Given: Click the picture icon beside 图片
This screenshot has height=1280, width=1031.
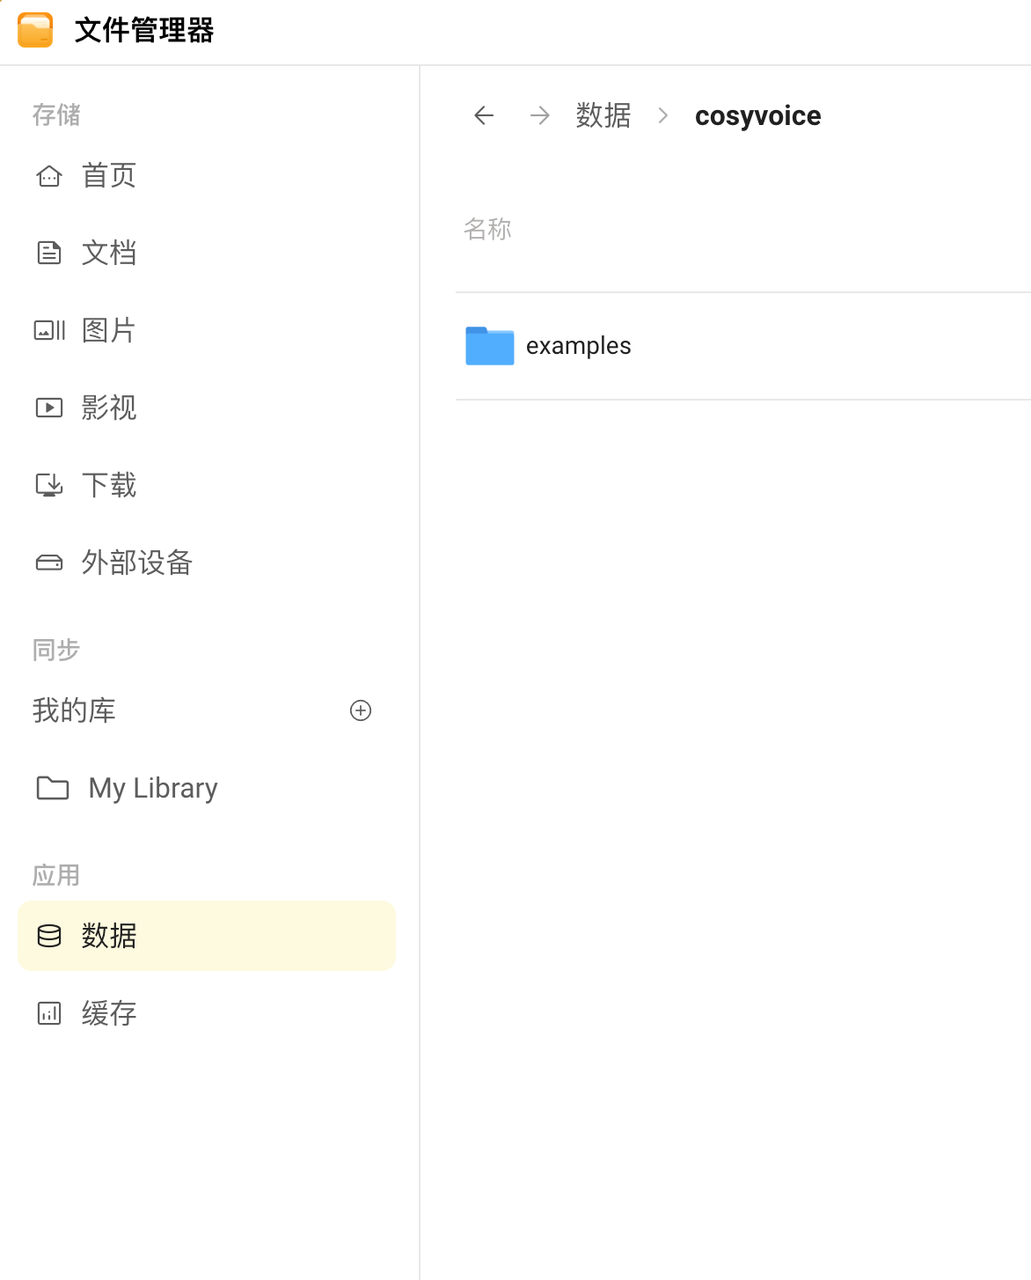Looking at the screenshot, I should (x=49, y=330).
